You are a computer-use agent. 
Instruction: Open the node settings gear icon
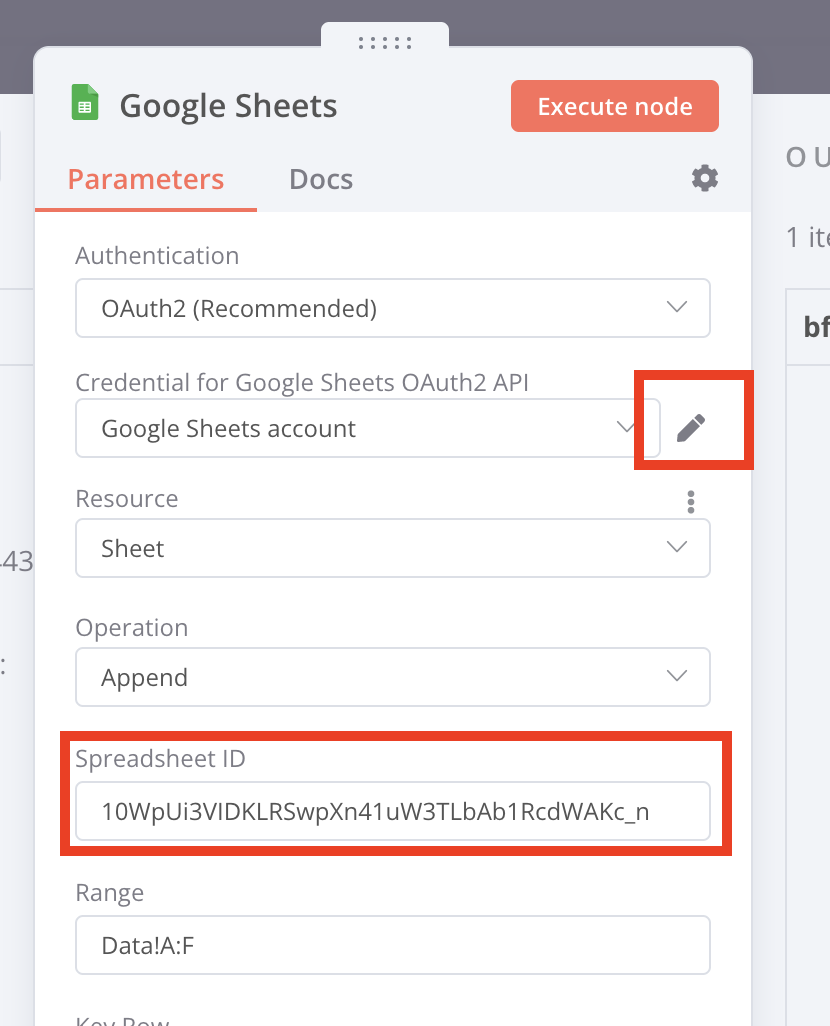pyautogui.click(x=704, y=178)
